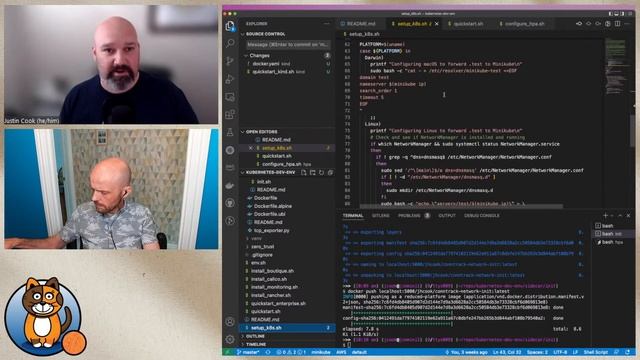Click the commit message input field
This screenshot has height=360, width=640.
click(288, 44)
